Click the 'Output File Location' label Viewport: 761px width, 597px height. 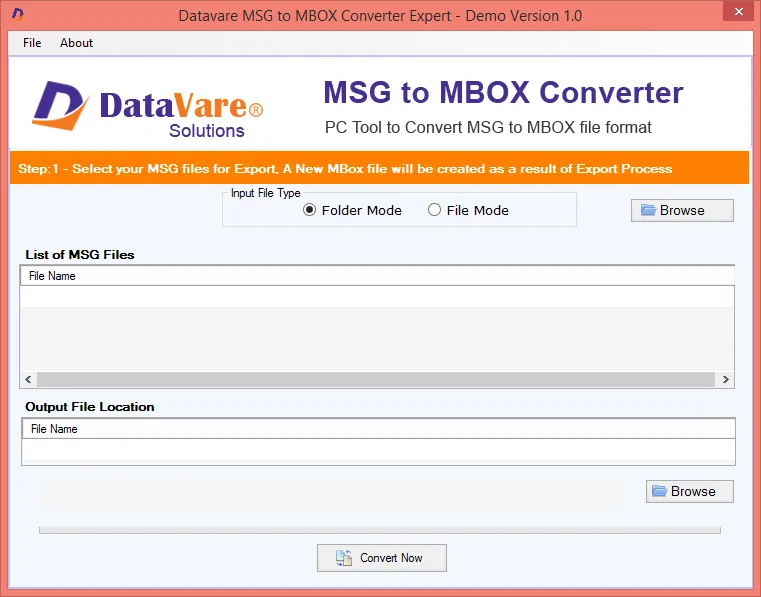click(x=90, y=407)
